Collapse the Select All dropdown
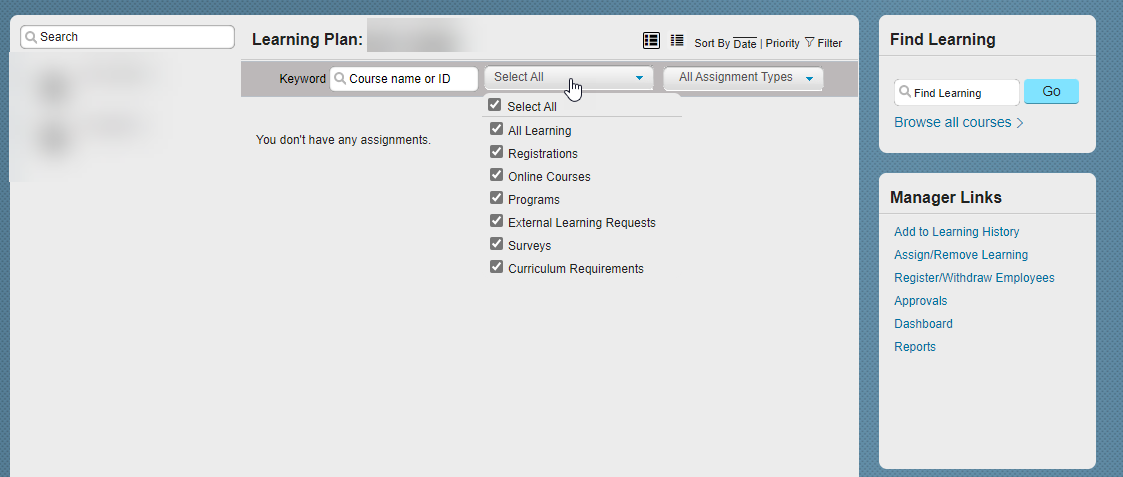Viewport: 1123px width, 477px height. point(569,77)
